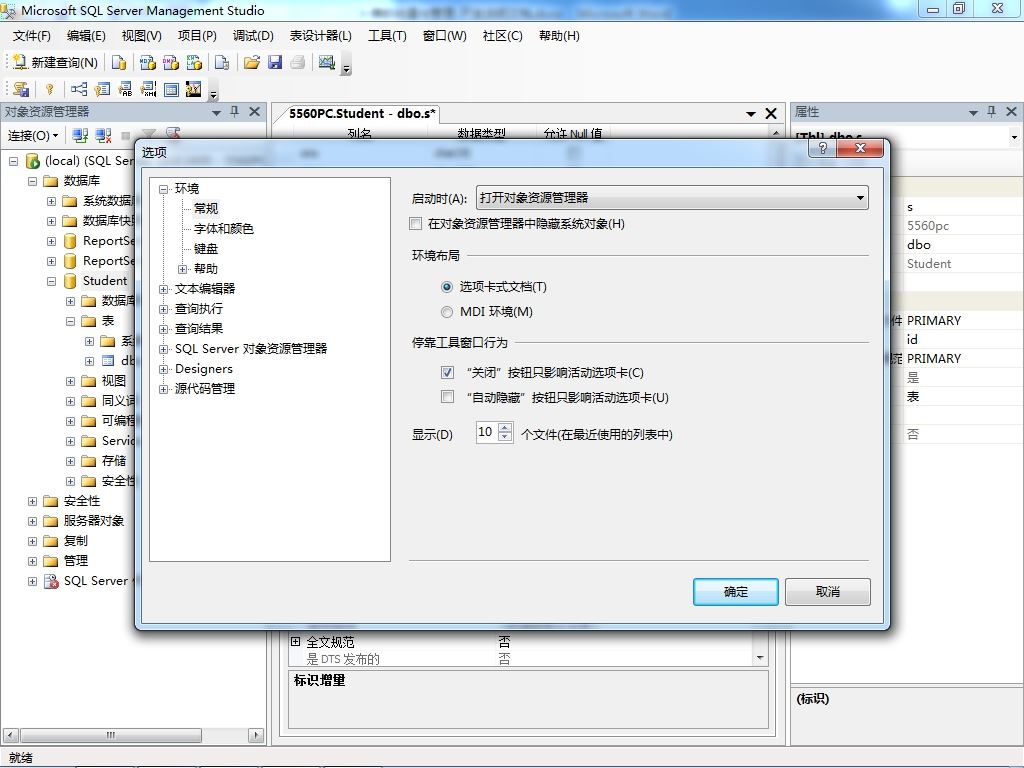Click the Manage Spatial Indexes icon
This screenshot has width=1024, height=768.
pyautogui.click(x=194, y=89)
